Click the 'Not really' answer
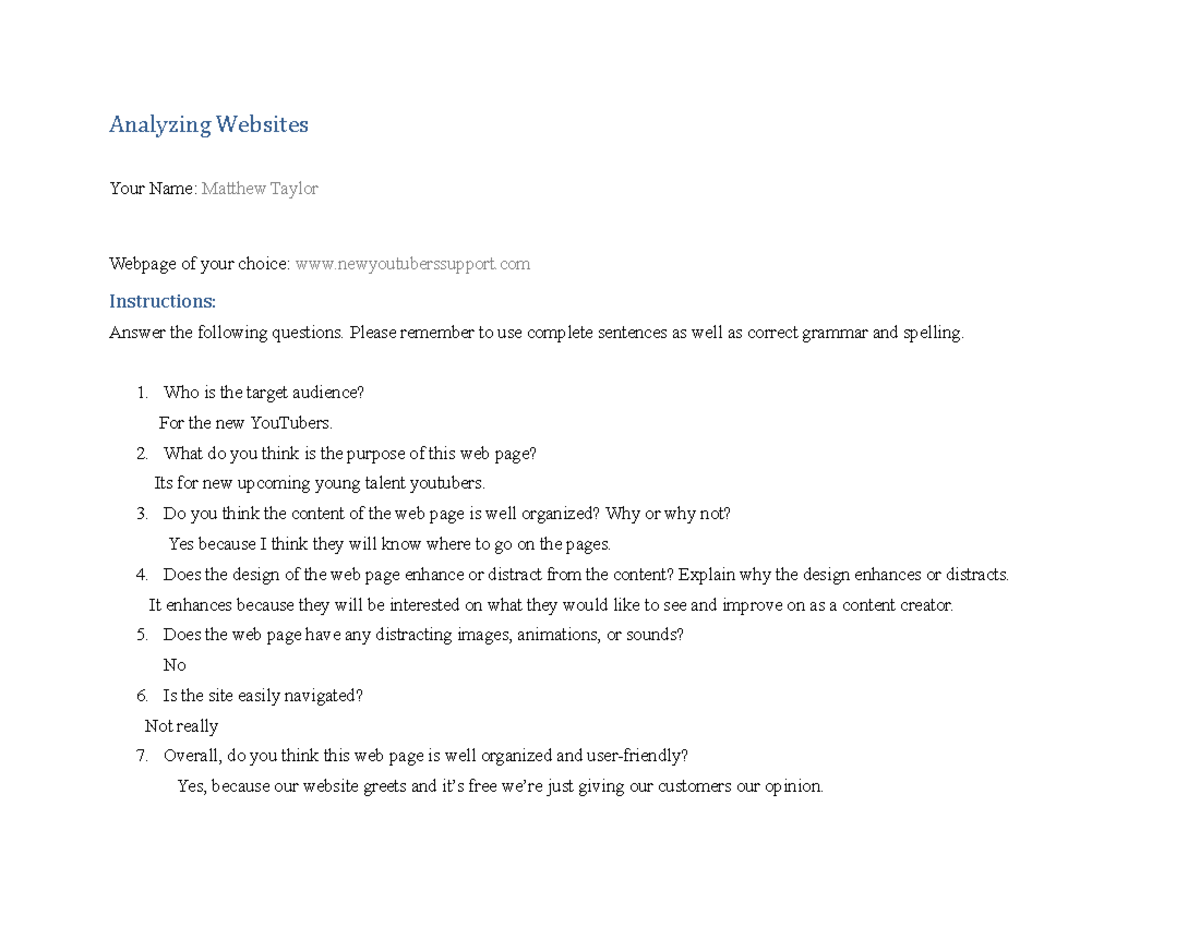Screen dimensions: 1200x927 pyautogui.click(x=182, y=726)
